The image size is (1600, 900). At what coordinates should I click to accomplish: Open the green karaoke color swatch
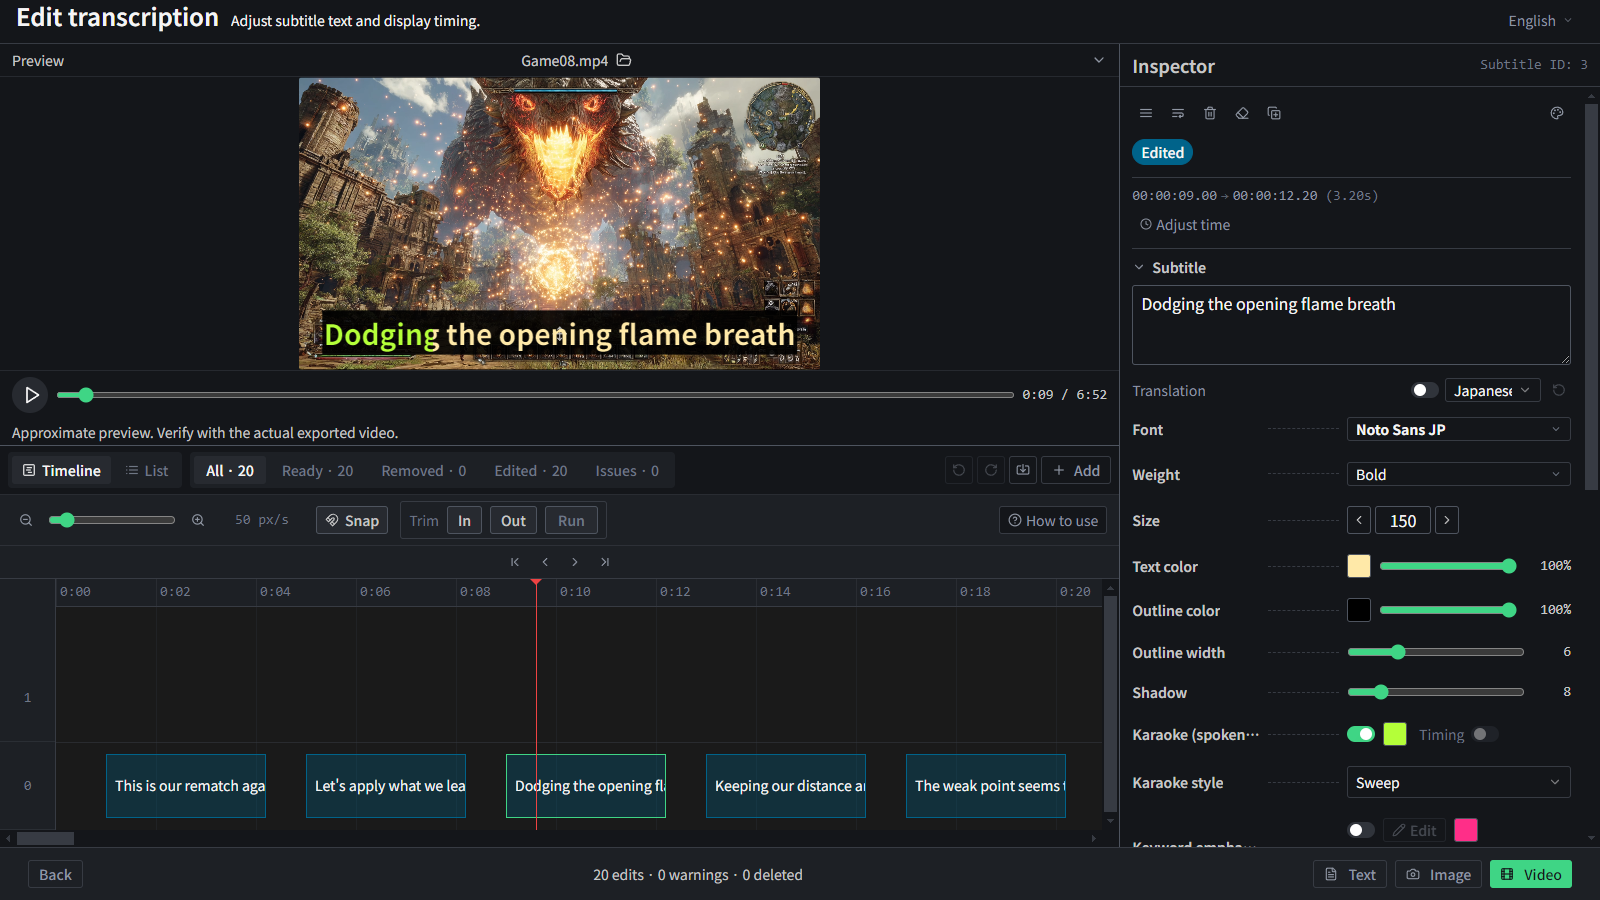pos(1395,734)
